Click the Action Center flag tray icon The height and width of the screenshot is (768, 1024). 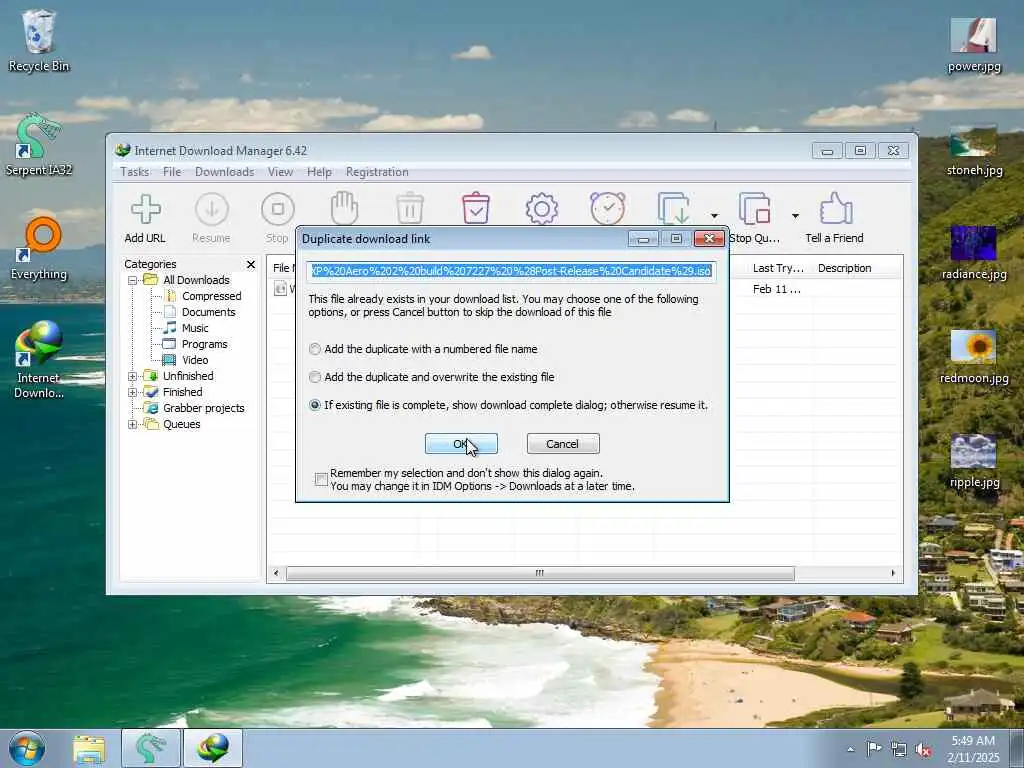tap(874, 748)
